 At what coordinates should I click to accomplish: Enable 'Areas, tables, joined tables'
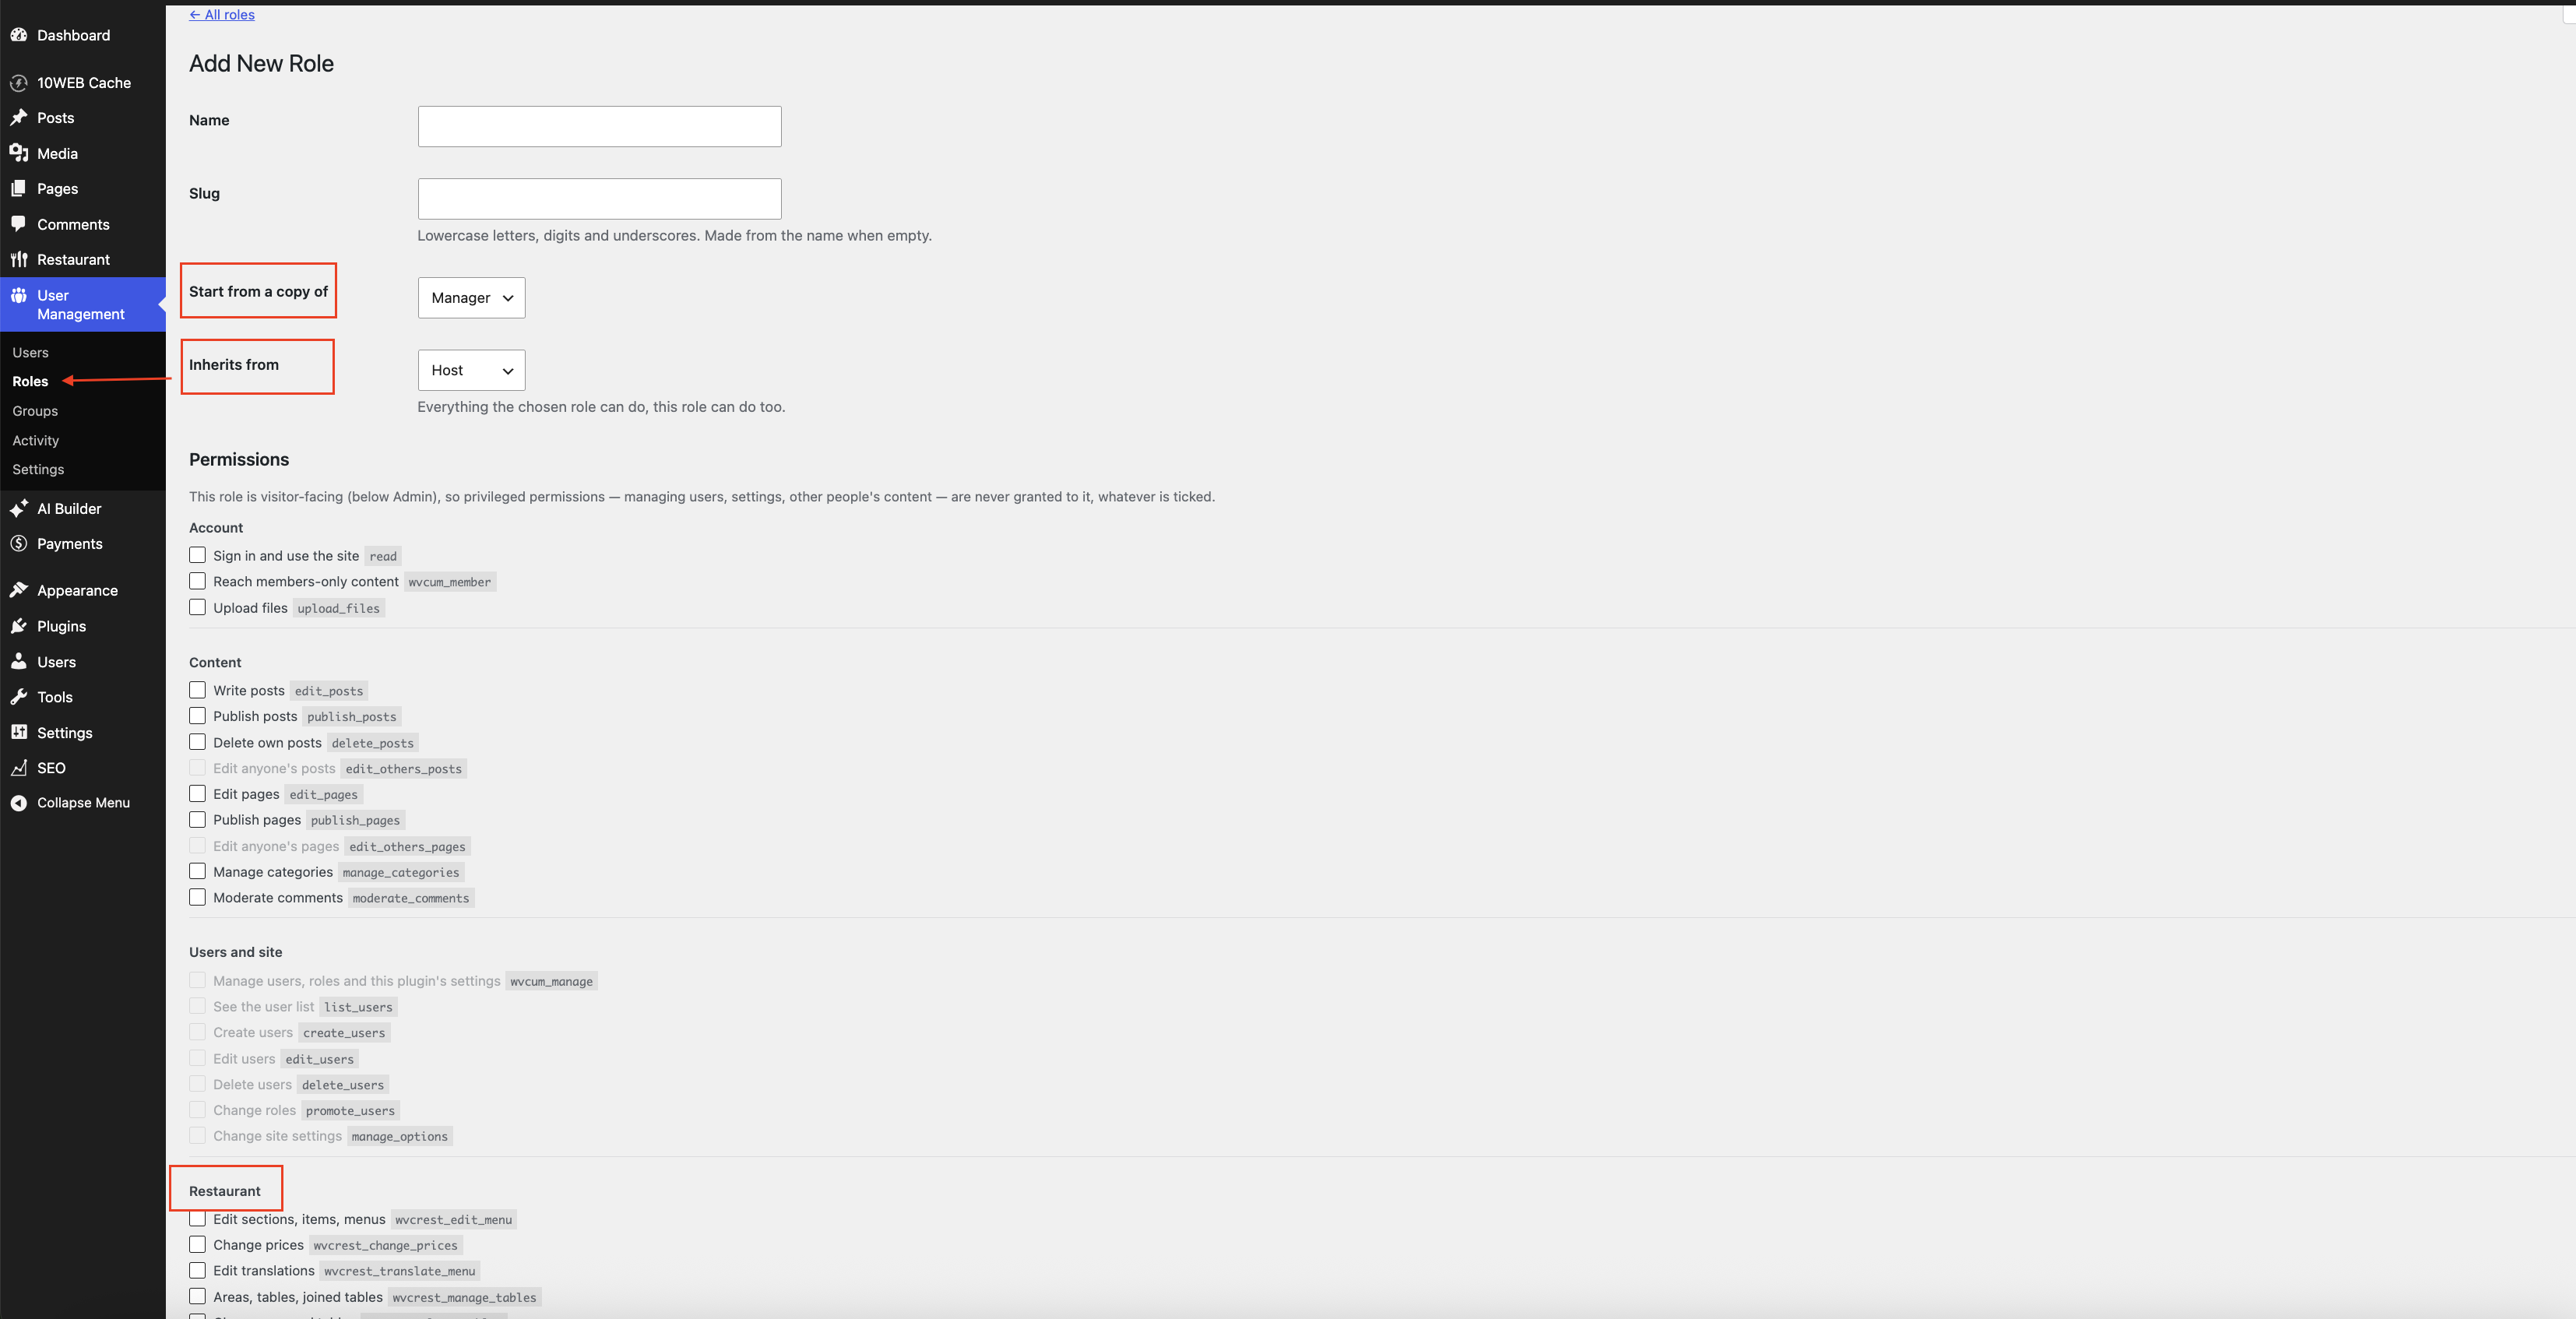(x=197, y=1296)
